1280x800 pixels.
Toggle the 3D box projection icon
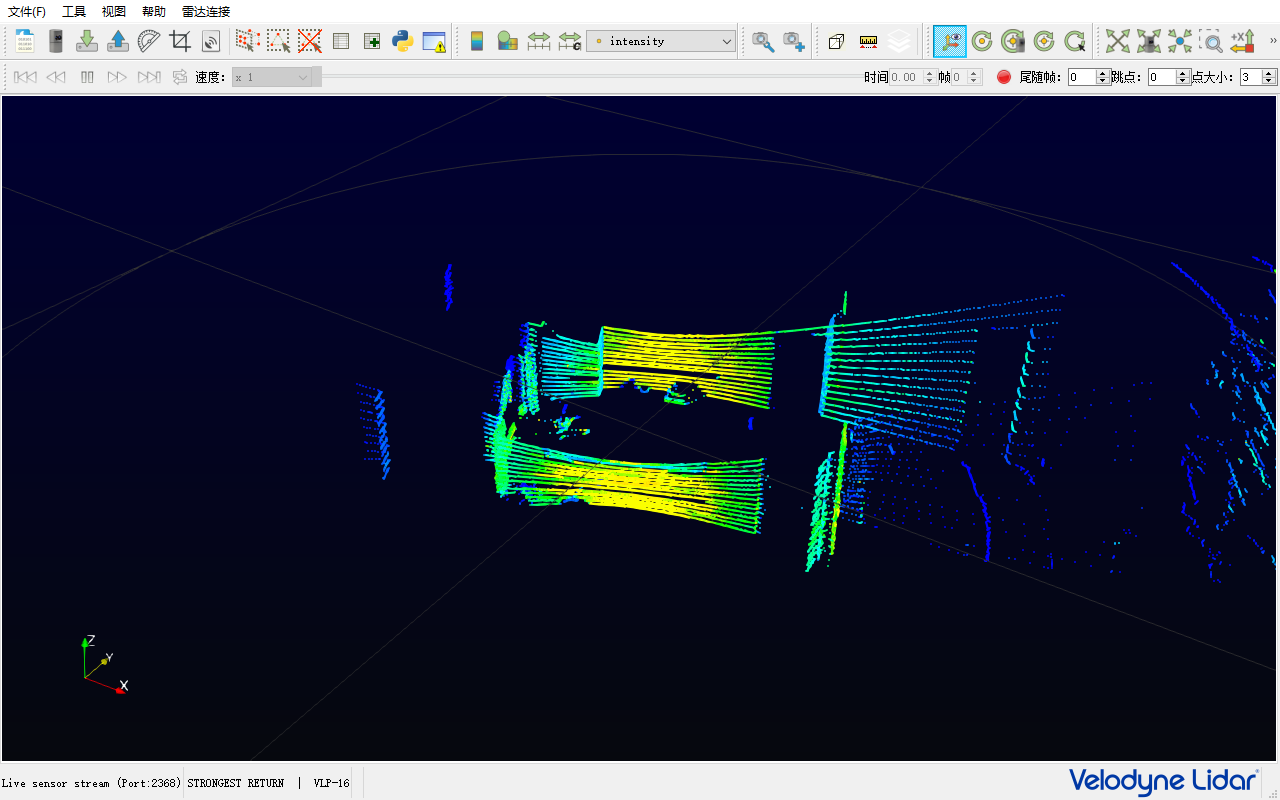[x=837, y=41]
